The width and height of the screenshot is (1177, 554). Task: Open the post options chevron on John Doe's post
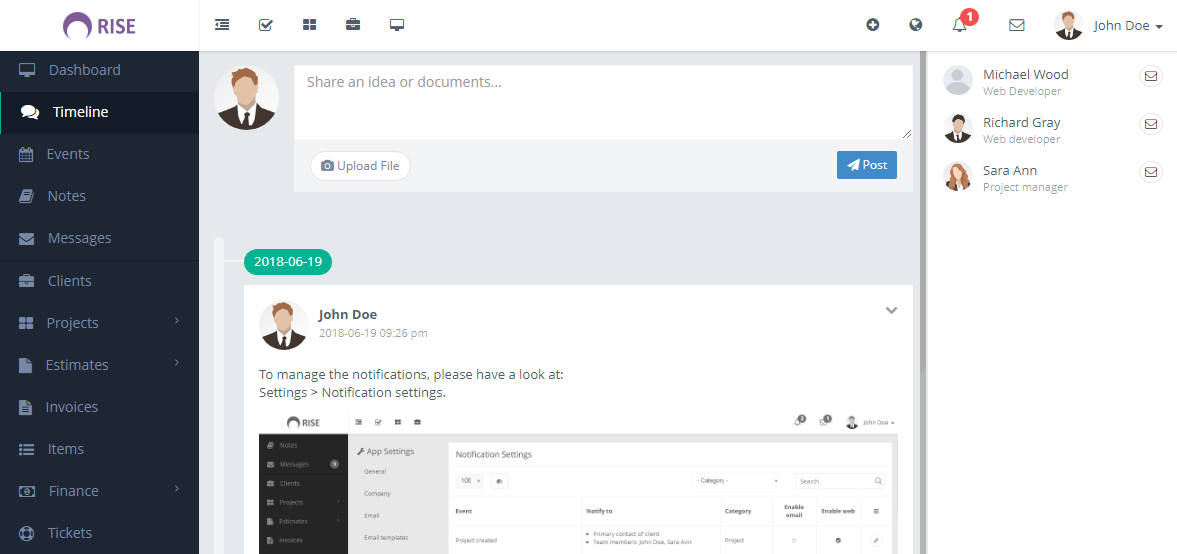point(891,310)
